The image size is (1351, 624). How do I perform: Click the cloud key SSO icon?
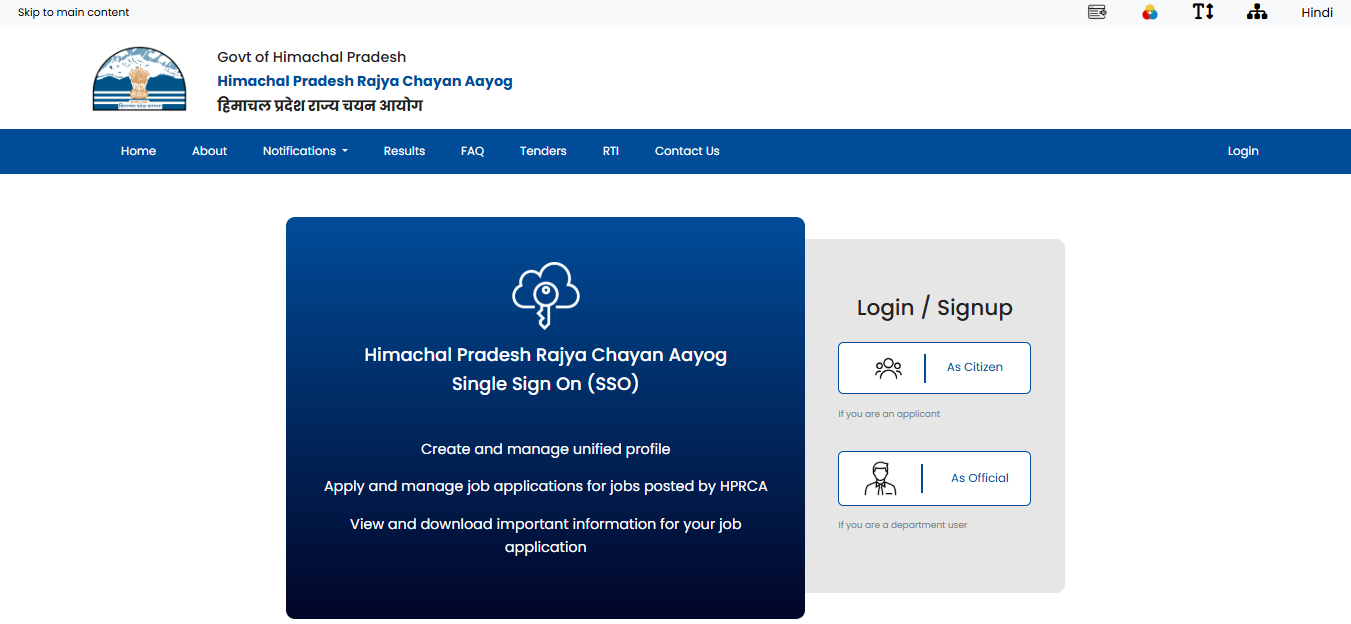[545, 294]
